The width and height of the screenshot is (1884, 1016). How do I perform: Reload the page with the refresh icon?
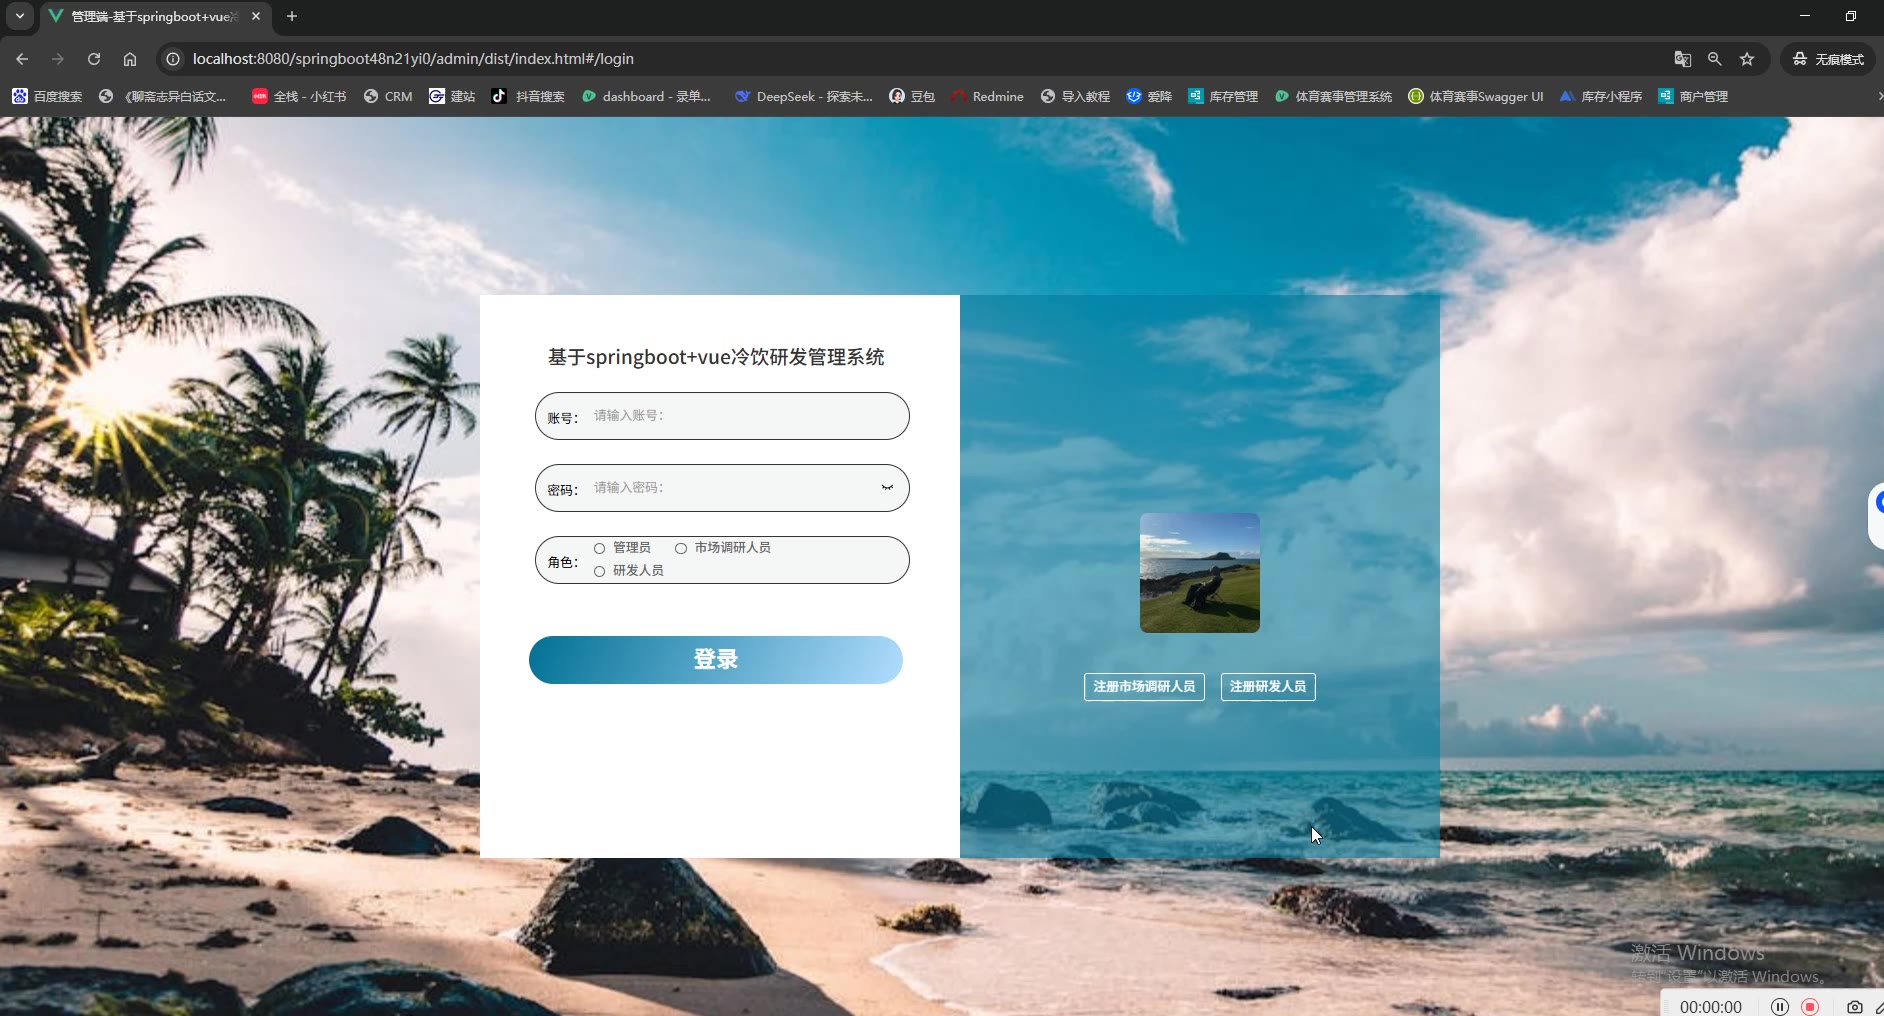click(94, 59)
